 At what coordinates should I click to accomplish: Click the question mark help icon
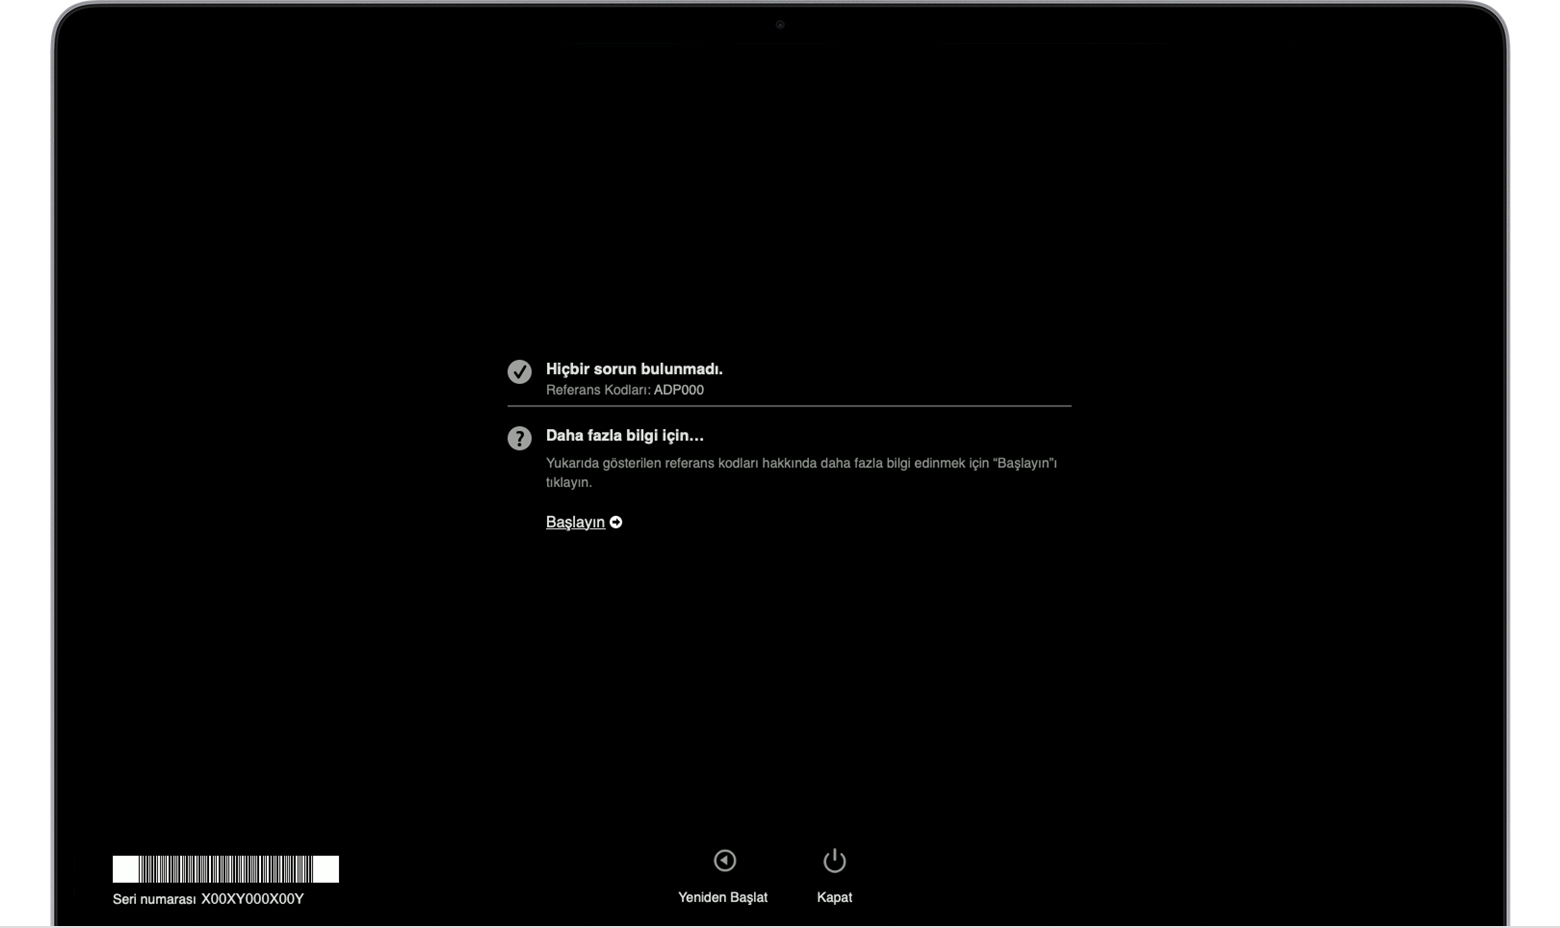tap(519, 438)
